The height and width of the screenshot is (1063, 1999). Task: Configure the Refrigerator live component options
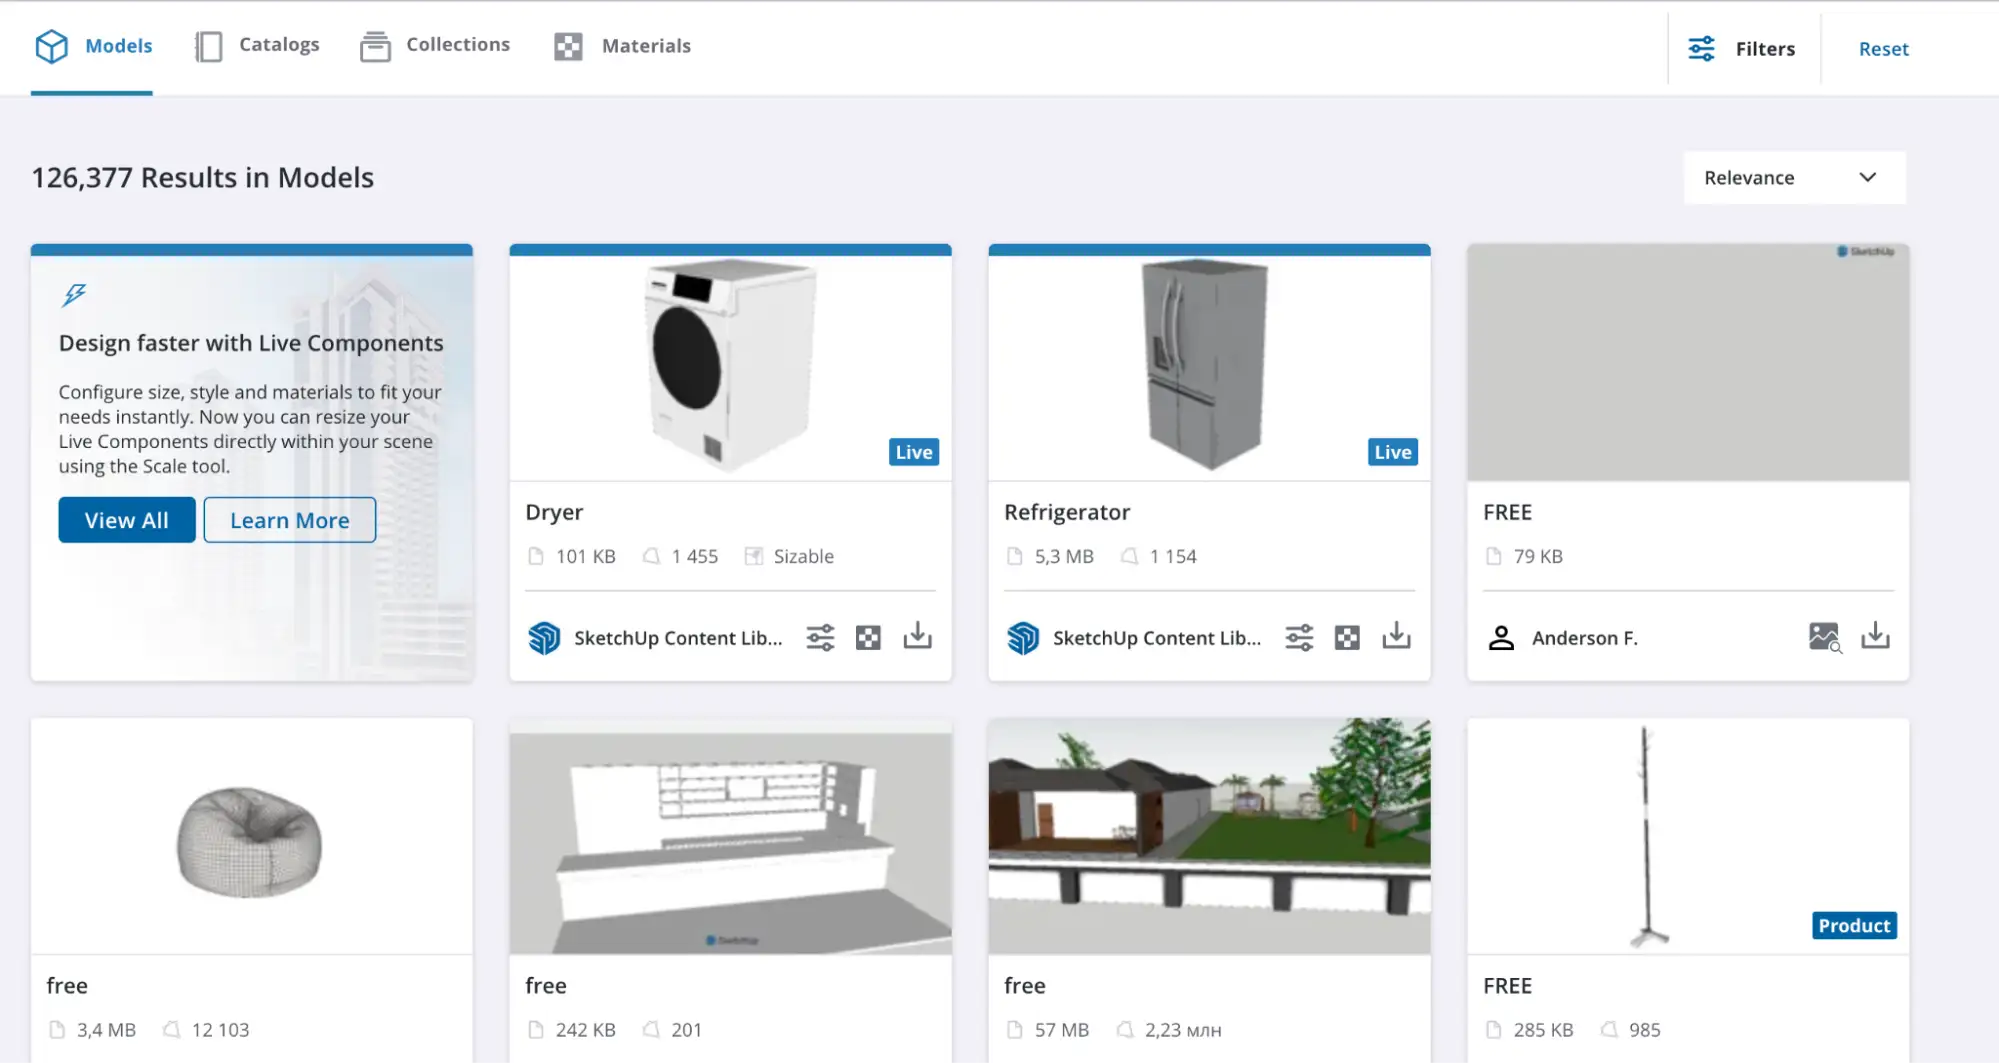1299,637
